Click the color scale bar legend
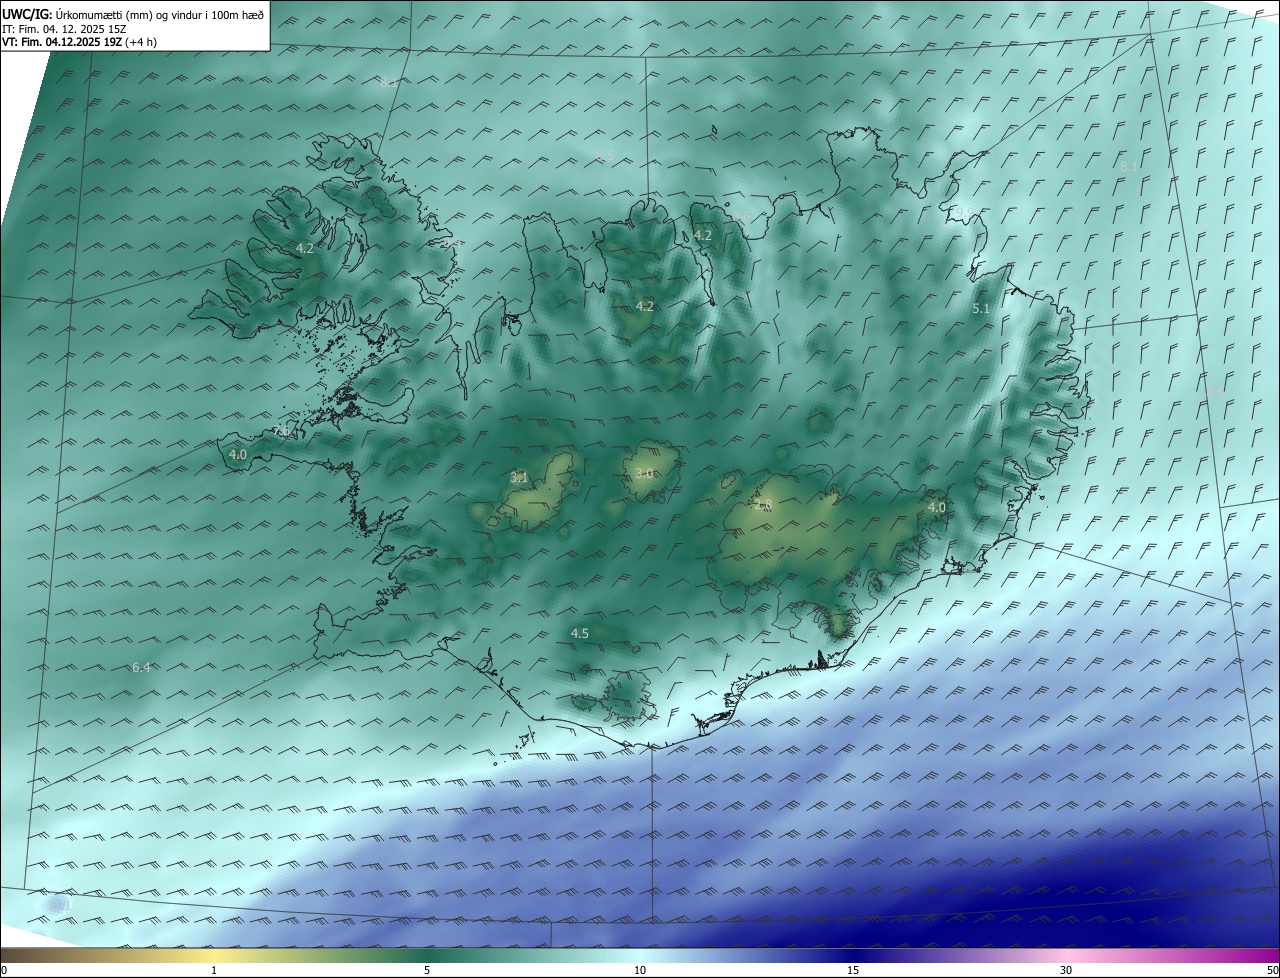This screenshot has width=1280, height=978. [x=640, y=955]
